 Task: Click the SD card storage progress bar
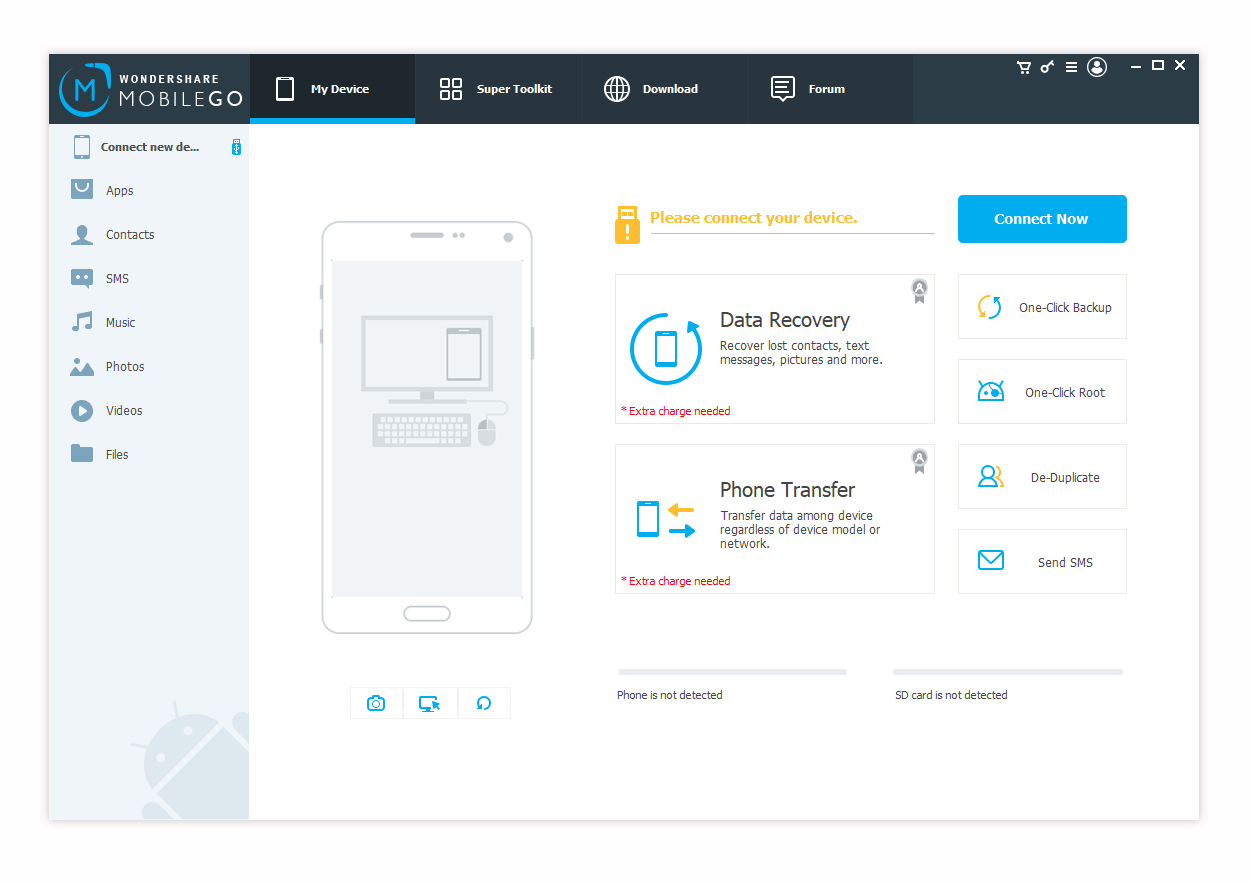coord(1008,672)
